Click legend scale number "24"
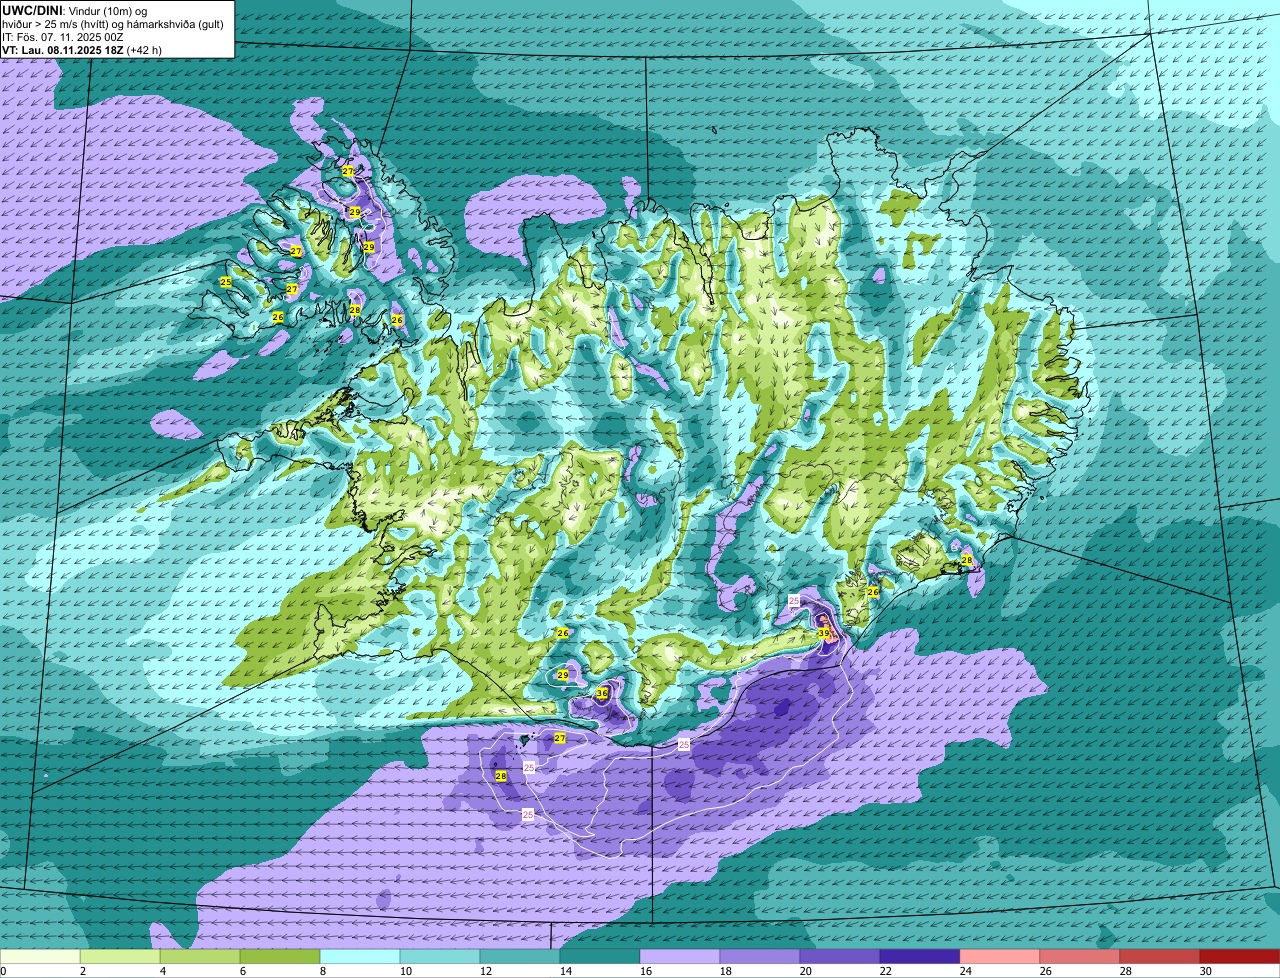 [x=965, y=971]
